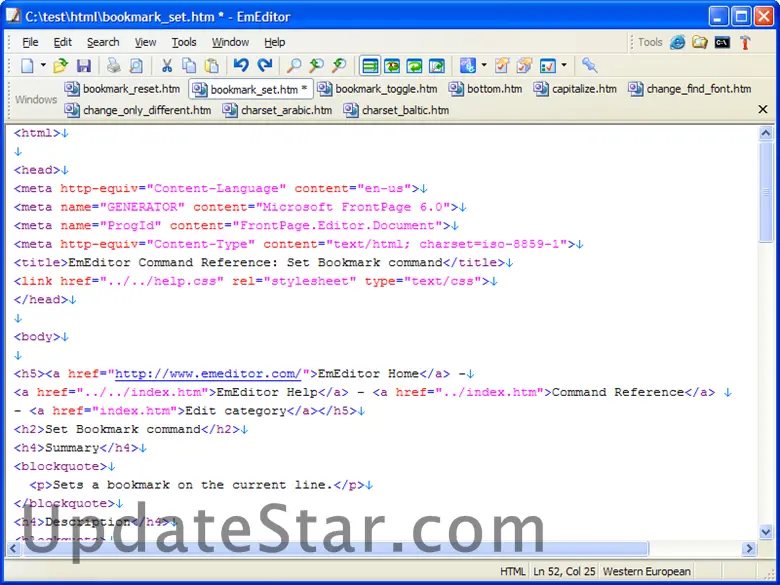
Task: Click horizontal scrollbar left arrow
Action: (x=13, y=549)
